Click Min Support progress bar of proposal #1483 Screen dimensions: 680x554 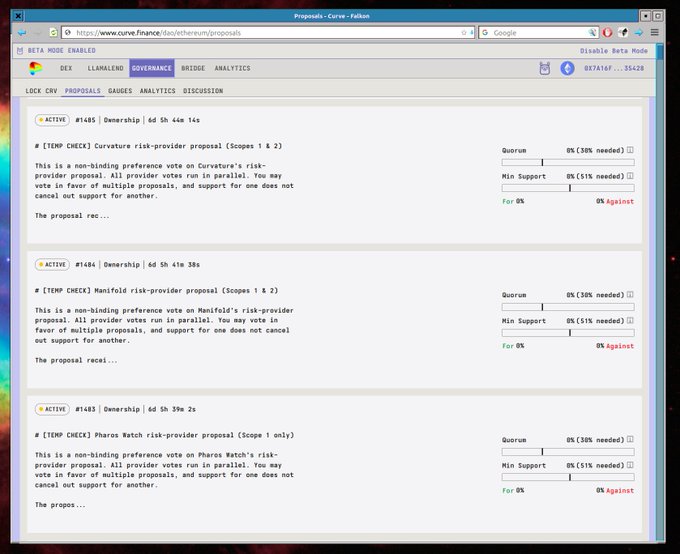click(x=568, y=477)
